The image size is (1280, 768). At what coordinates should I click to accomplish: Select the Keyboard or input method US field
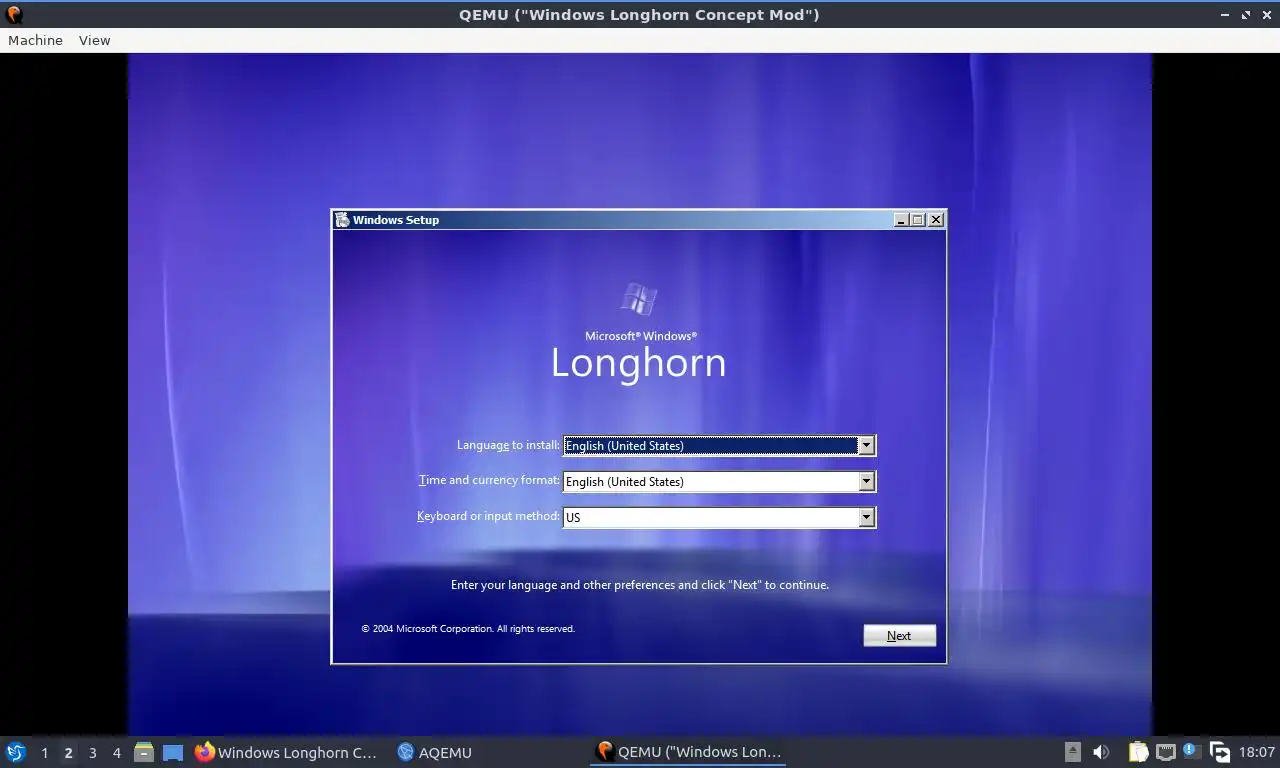click(x=719, y=517)
